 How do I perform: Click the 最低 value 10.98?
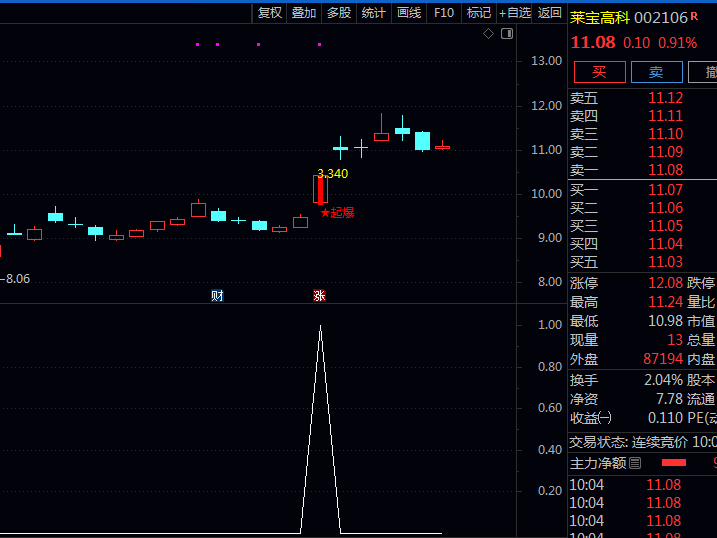click(665, 321)
